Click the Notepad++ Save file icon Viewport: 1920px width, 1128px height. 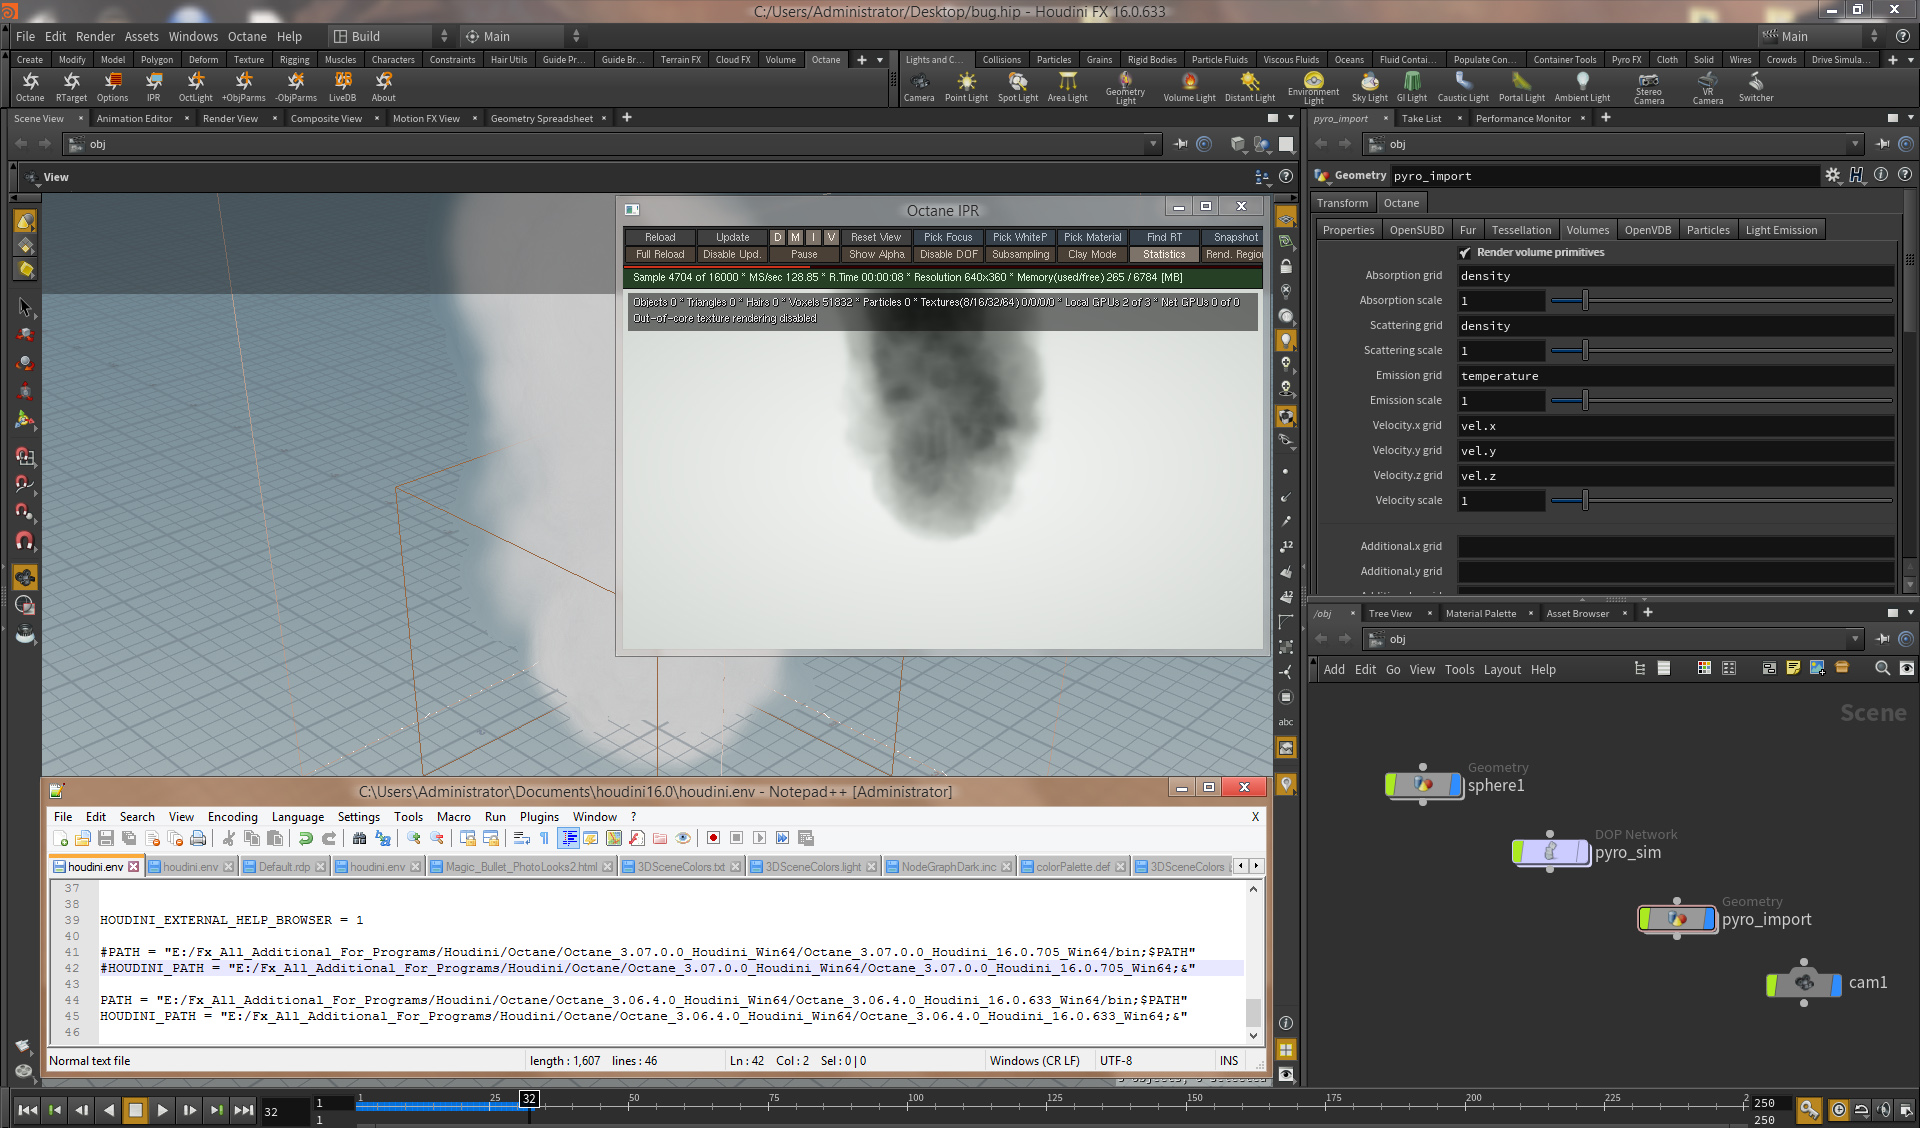pyautogui.click(x=106, y=838)
